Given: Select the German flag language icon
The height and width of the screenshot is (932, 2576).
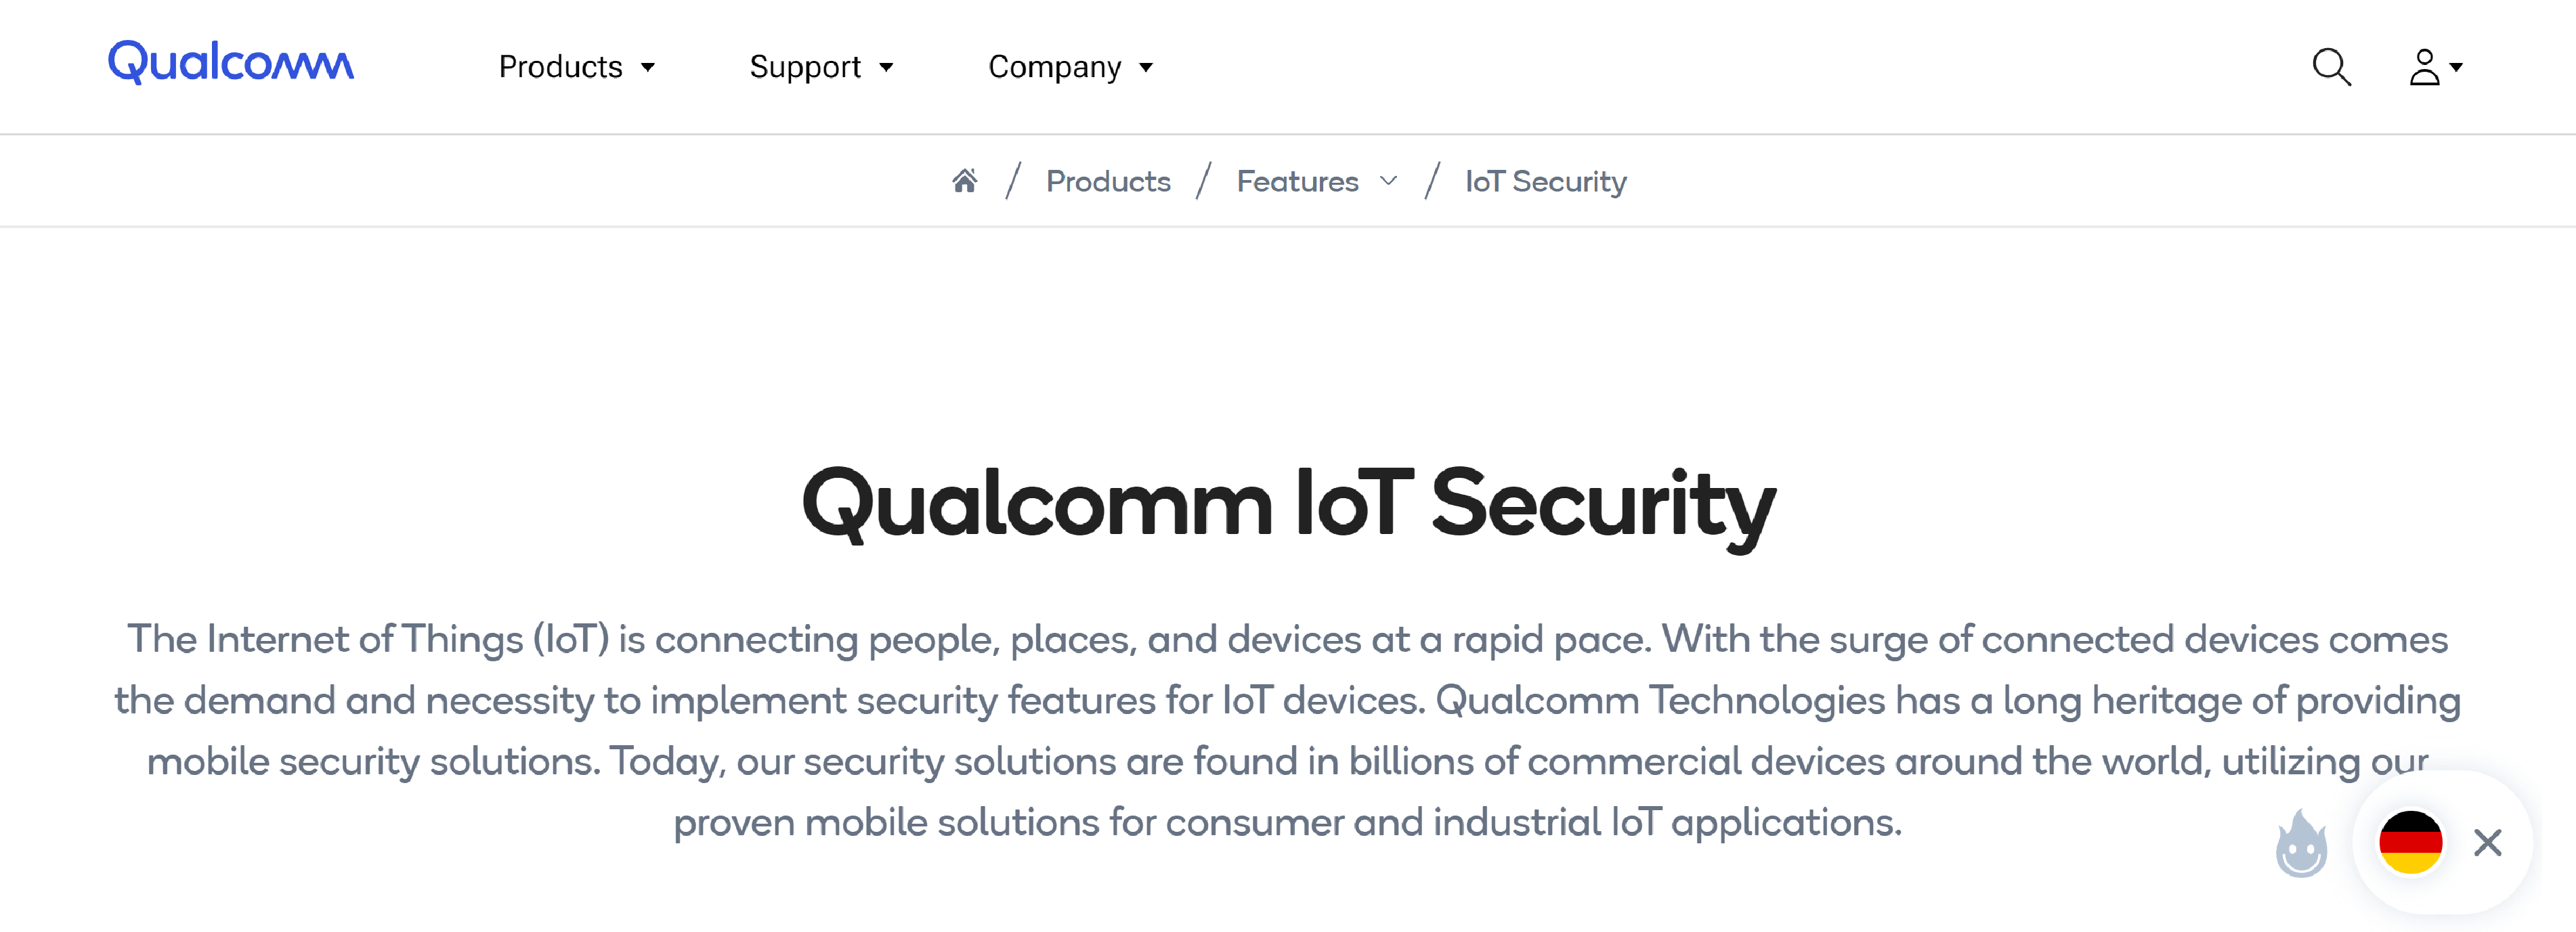Looking at the screenshot, I should [2410, 842].
